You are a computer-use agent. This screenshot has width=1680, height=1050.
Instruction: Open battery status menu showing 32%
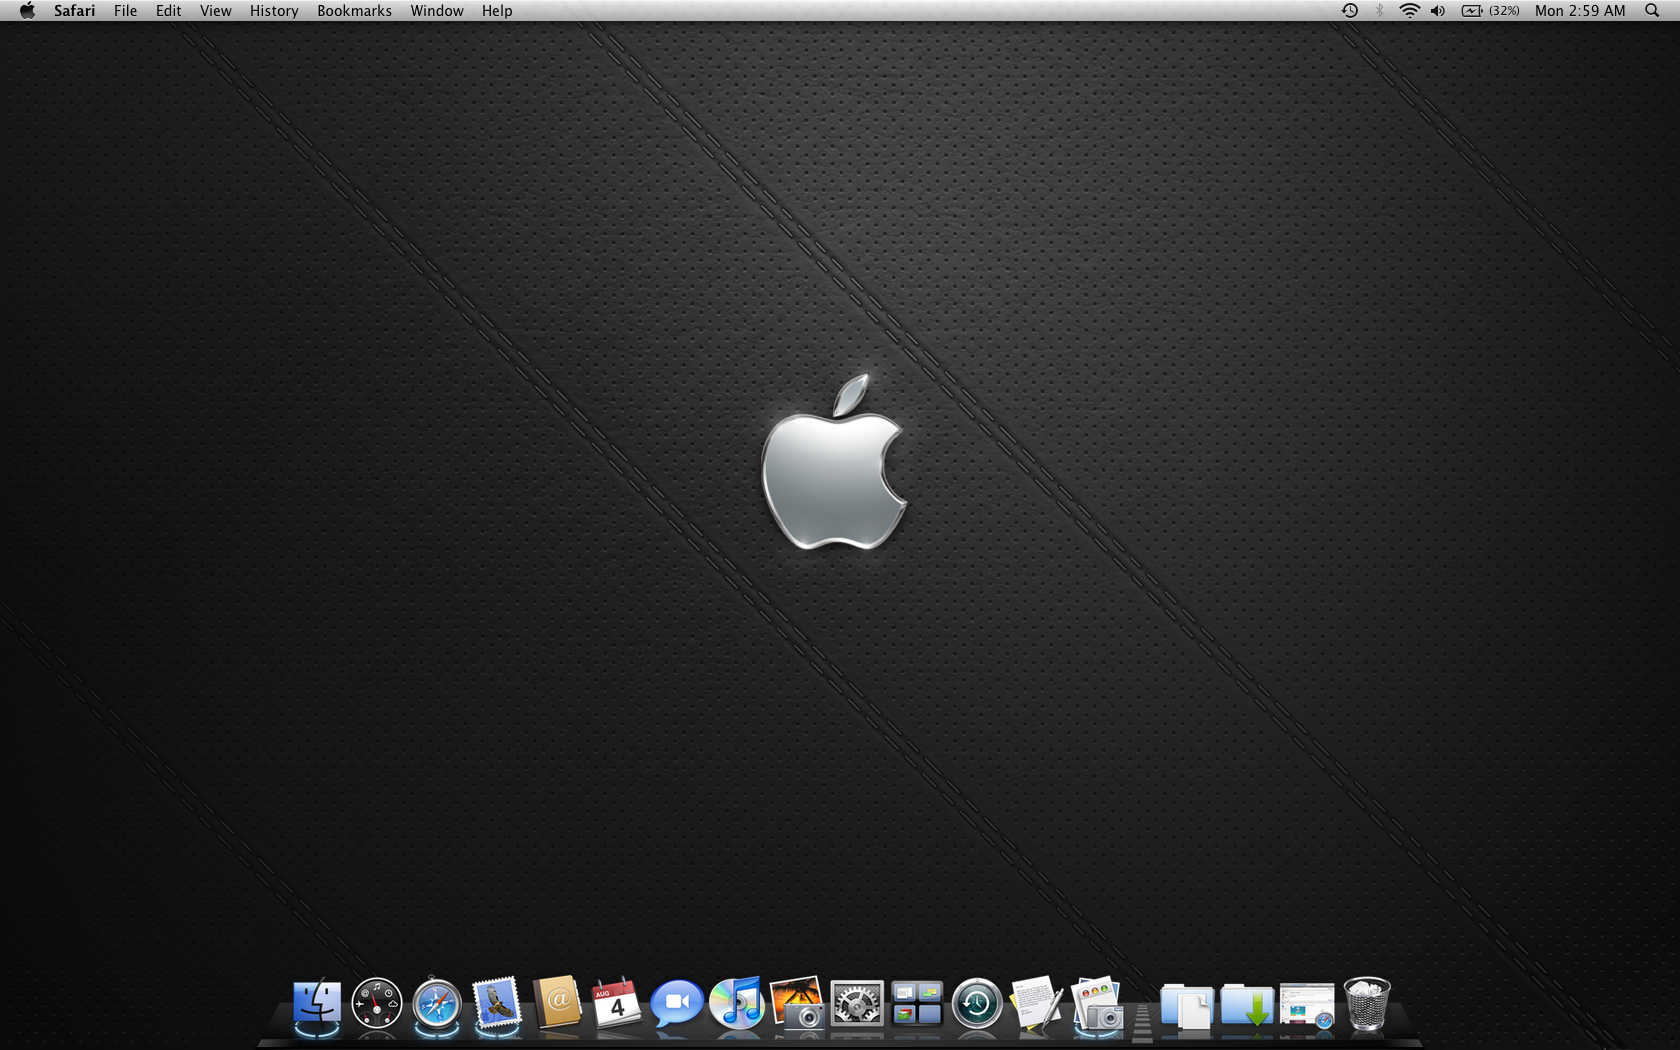point(1490,11)
